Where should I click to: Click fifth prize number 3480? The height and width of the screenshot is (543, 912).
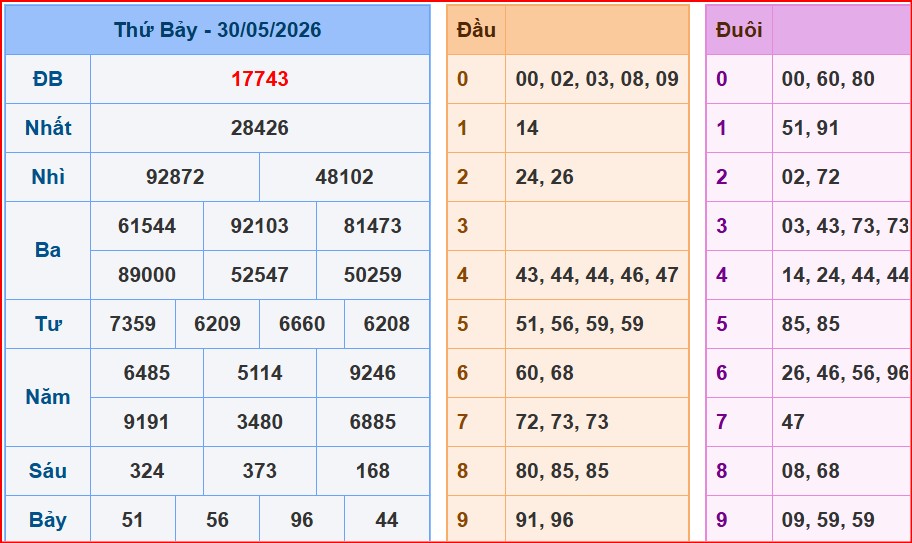coord(259,421)
